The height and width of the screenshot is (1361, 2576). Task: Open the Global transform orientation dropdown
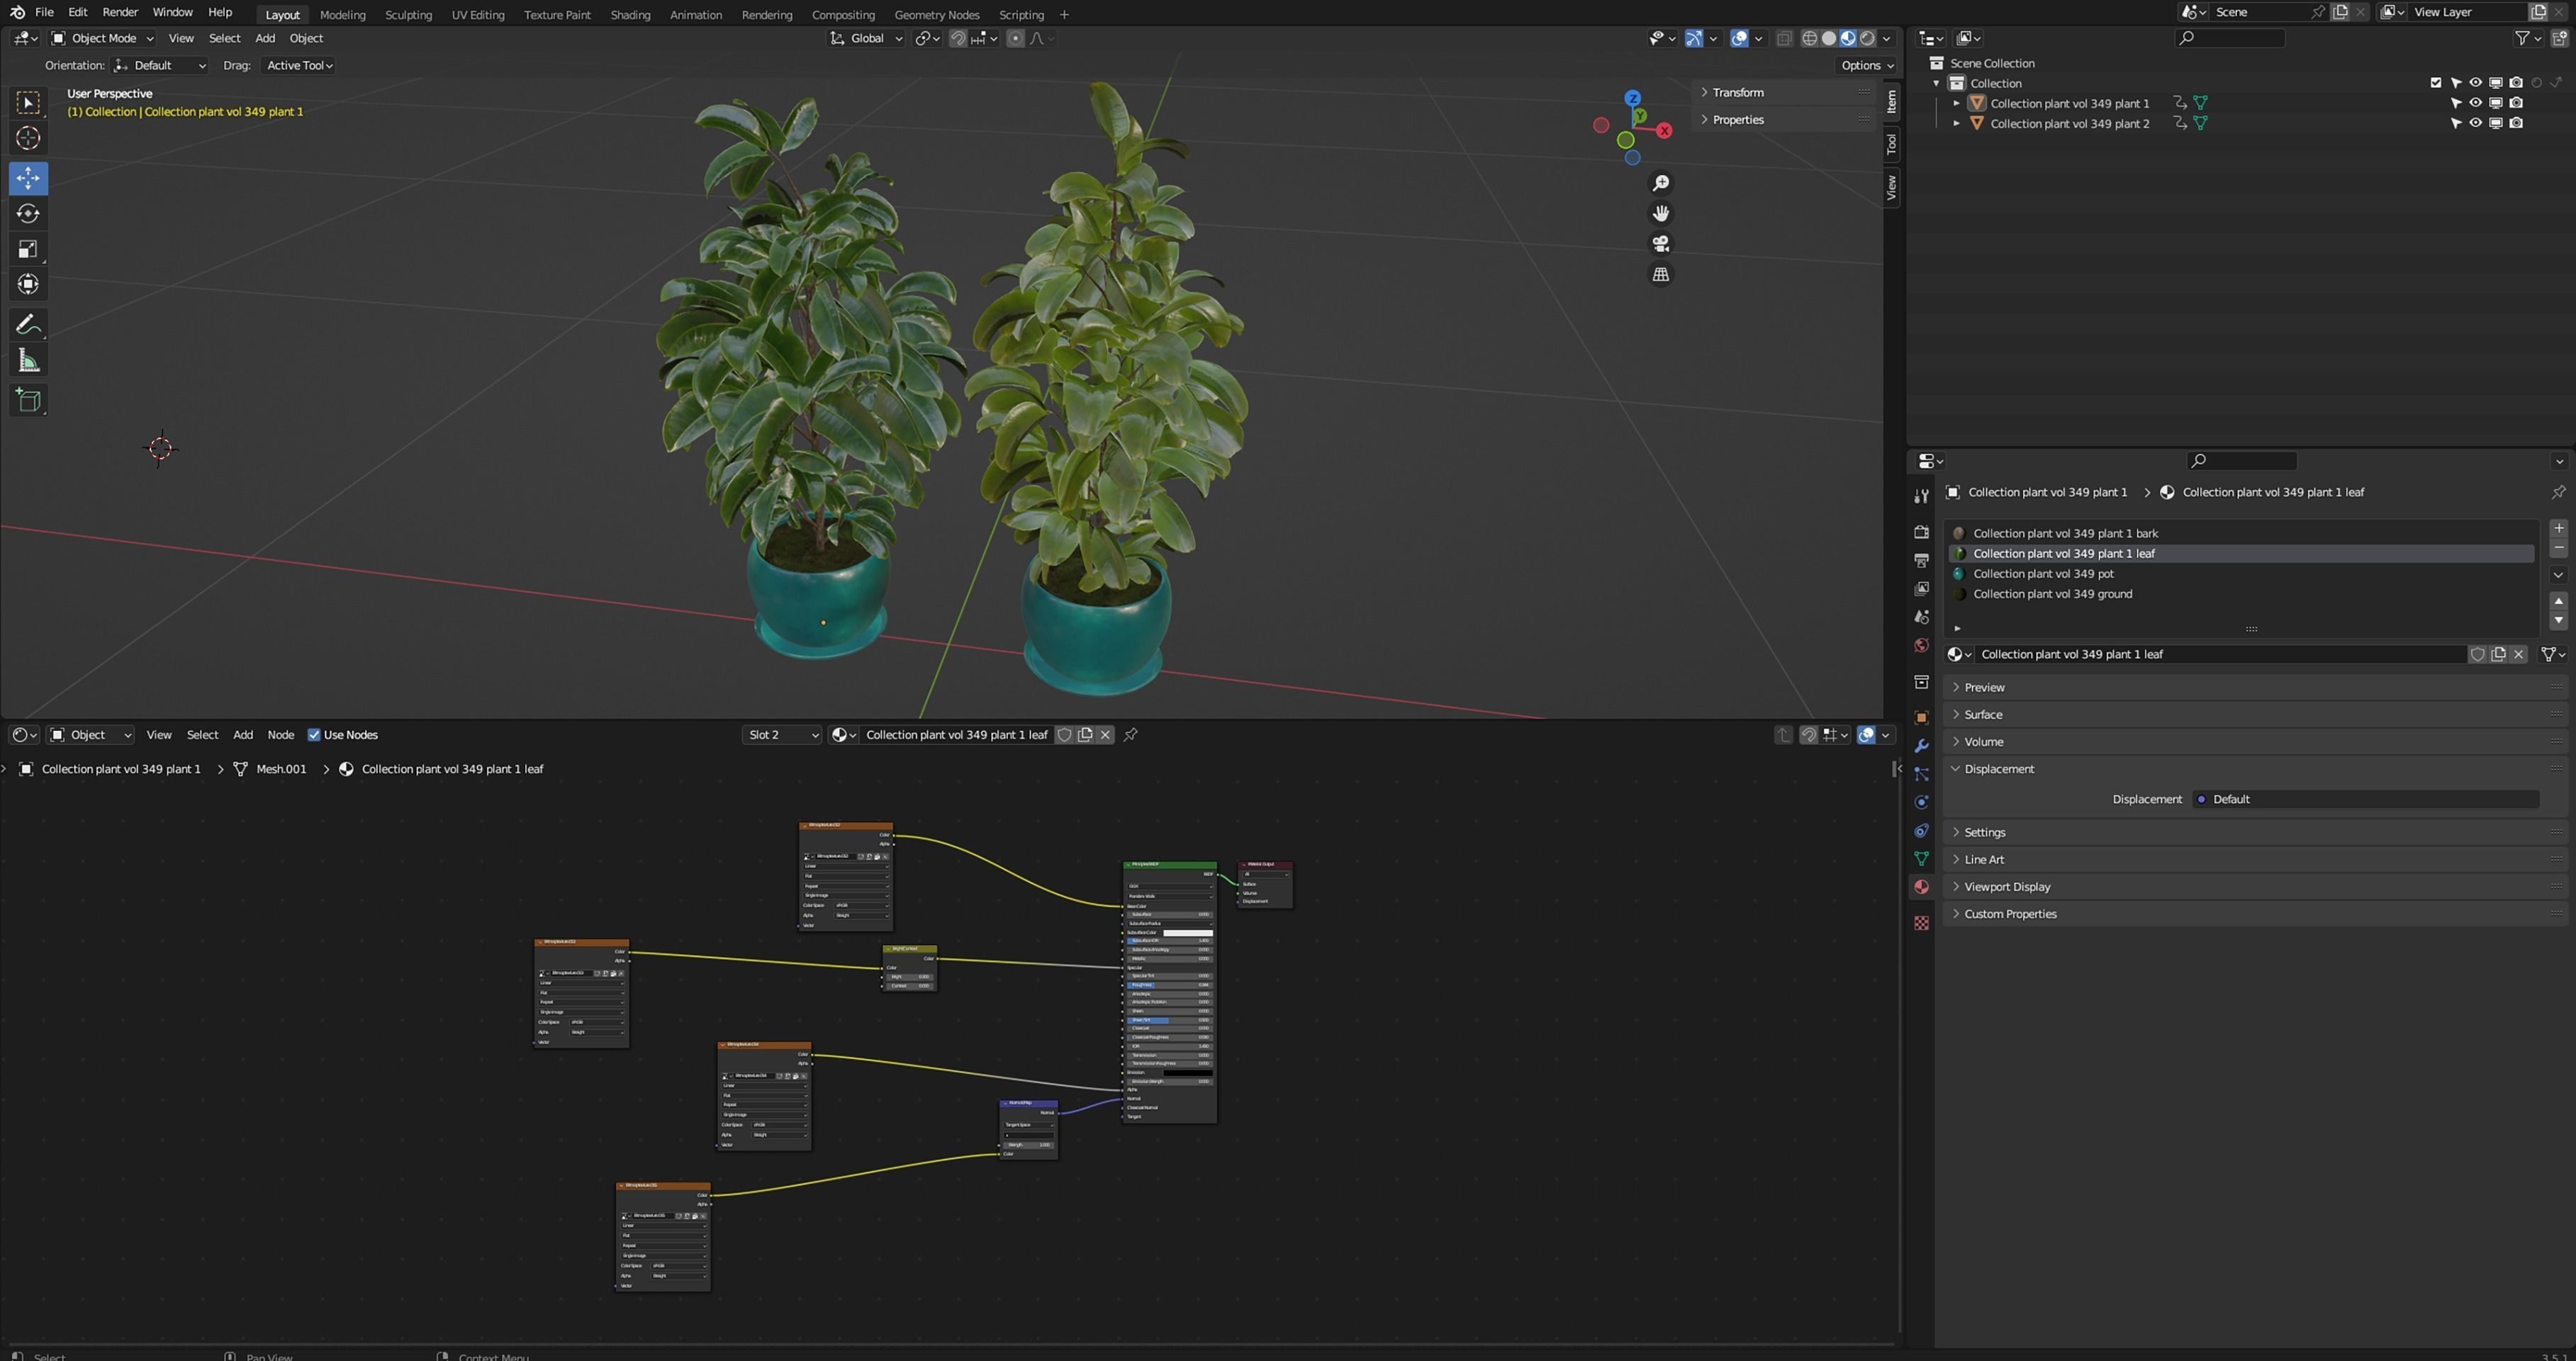pyautogui.click(x=866, y=38)
